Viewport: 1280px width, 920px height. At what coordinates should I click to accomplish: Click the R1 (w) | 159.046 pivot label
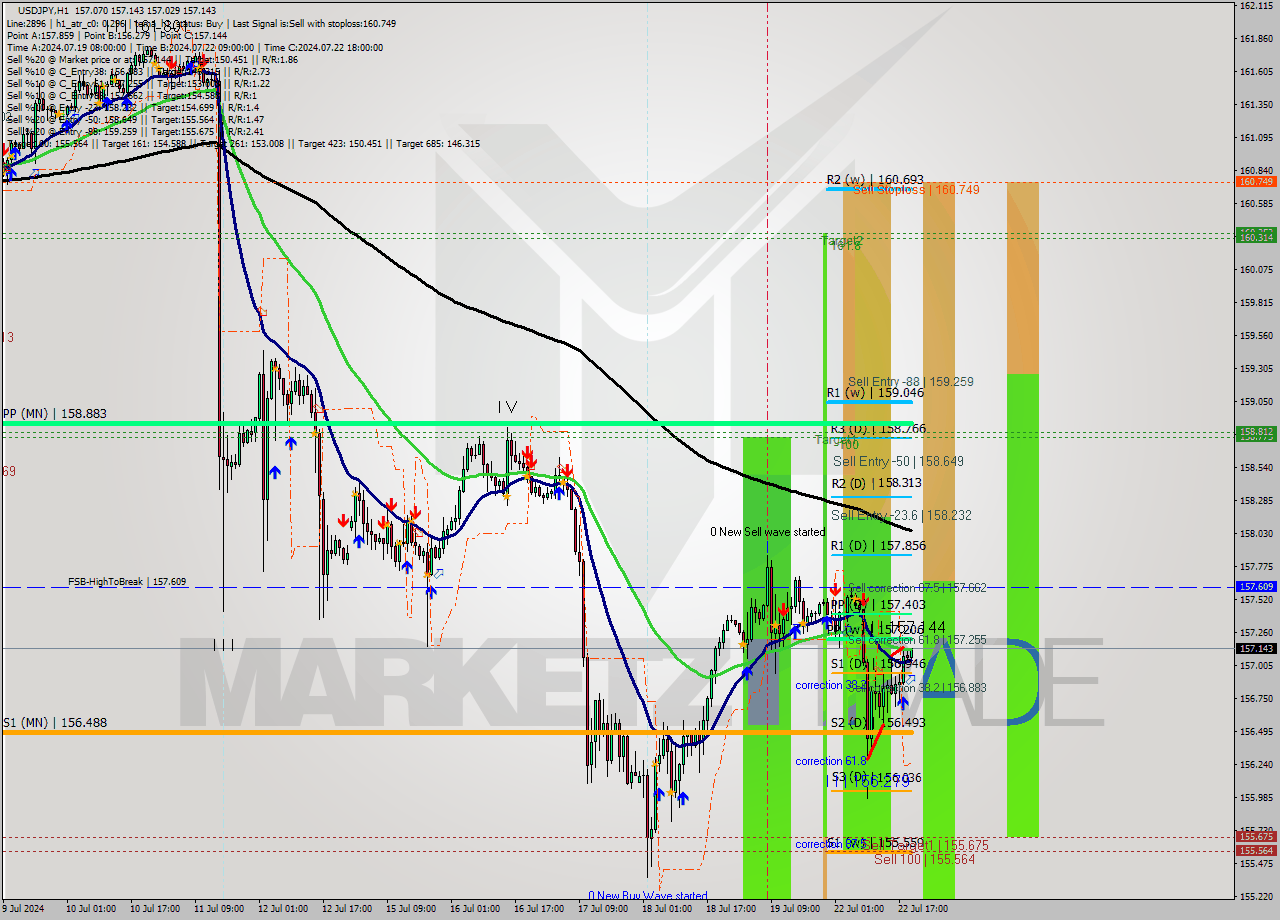coord(875,393)
